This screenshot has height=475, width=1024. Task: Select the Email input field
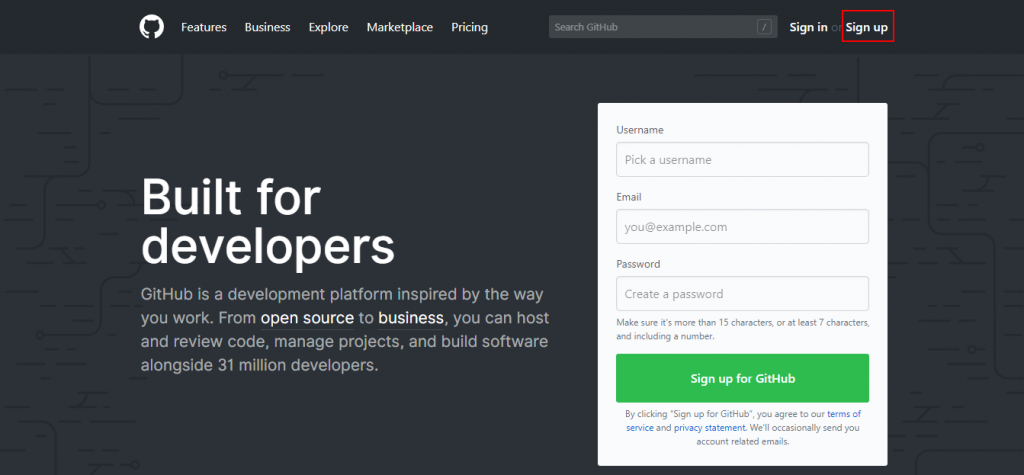[x=742, y=227]
